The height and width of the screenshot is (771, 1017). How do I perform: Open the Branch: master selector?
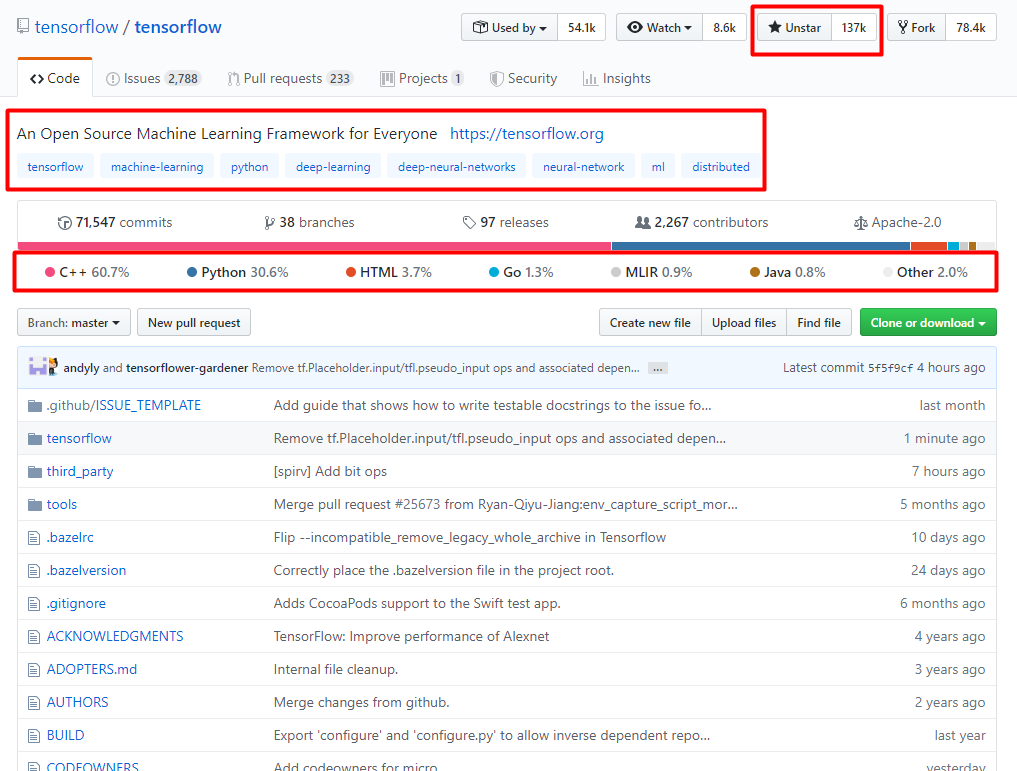74,322
